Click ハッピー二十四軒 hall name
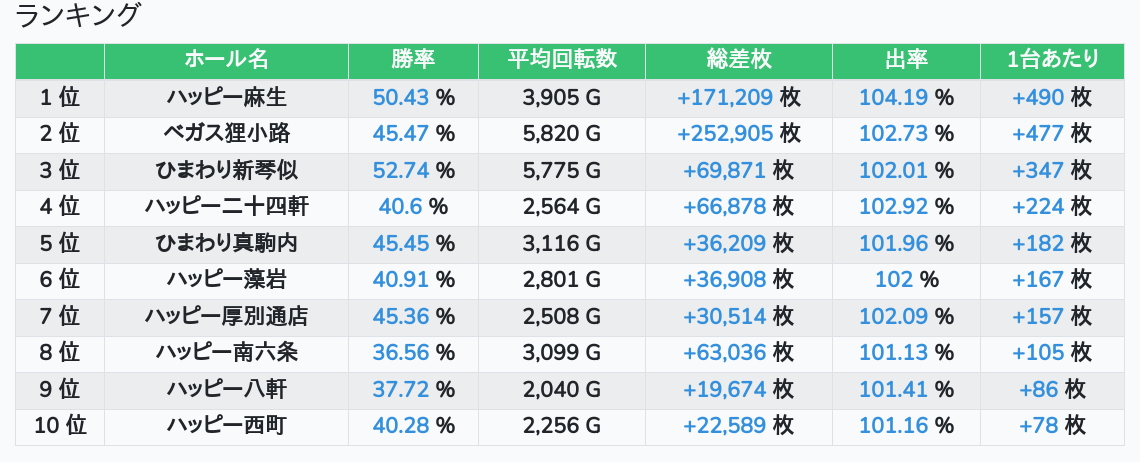The image size is (1140, 462). [226, 207]
